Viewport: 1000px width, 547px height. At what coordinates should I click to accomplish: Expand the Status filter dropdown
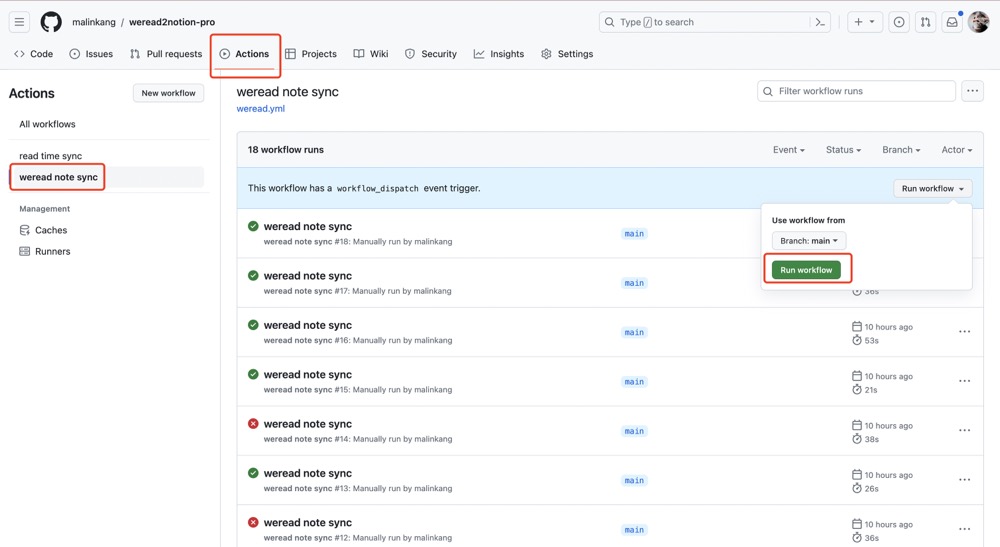[x=843, y=150]
